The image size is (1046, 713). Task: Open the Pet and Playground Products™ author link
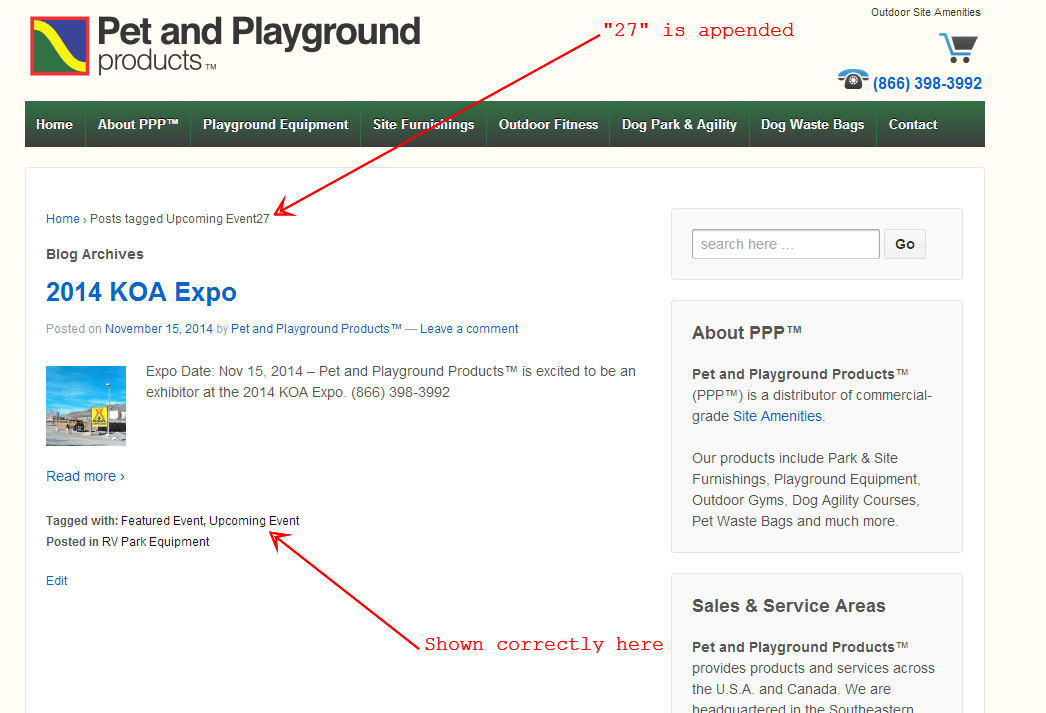316,329
